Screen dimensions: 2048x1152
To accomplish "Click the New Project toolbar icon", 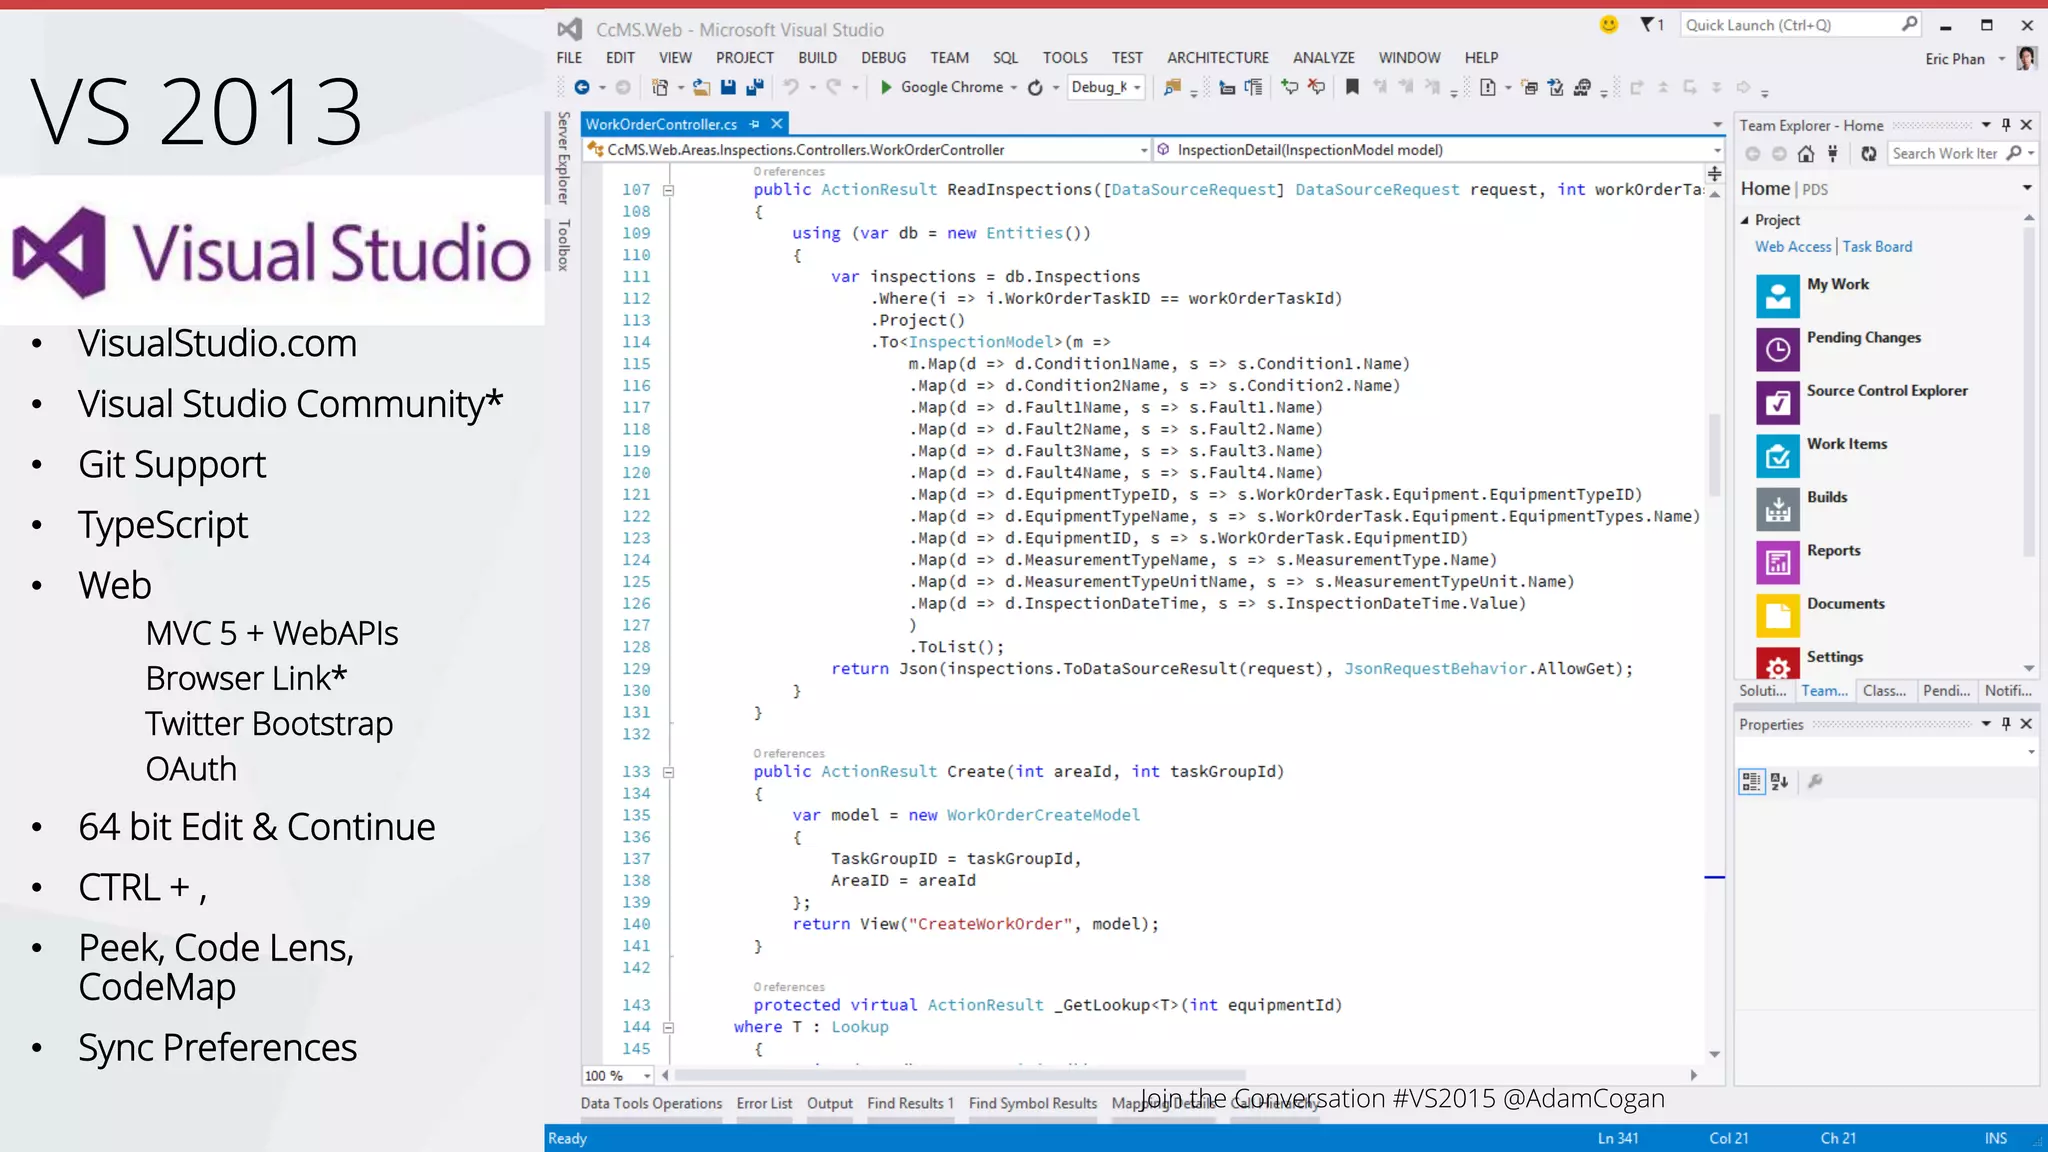I will (660, 87).
